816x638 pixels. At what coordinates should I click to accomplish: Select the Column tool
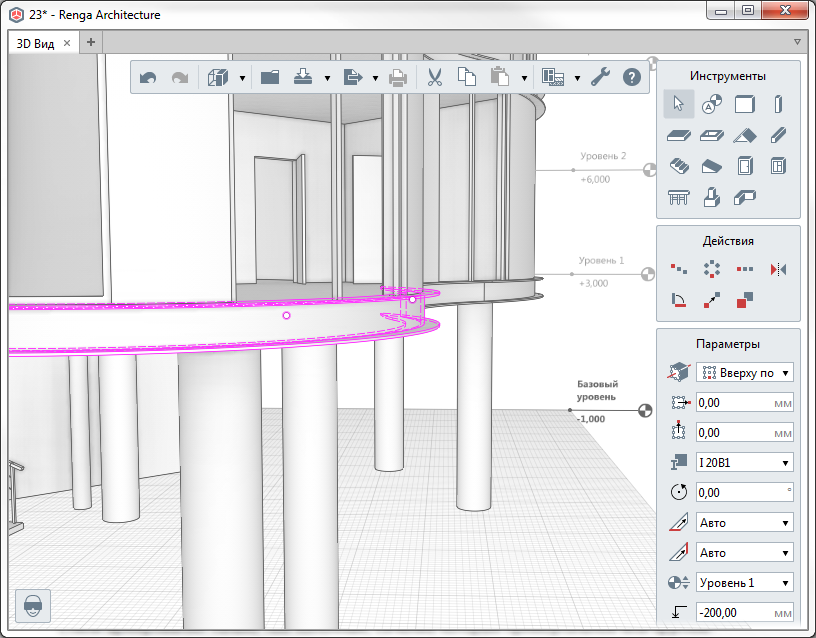coord(779,104)
